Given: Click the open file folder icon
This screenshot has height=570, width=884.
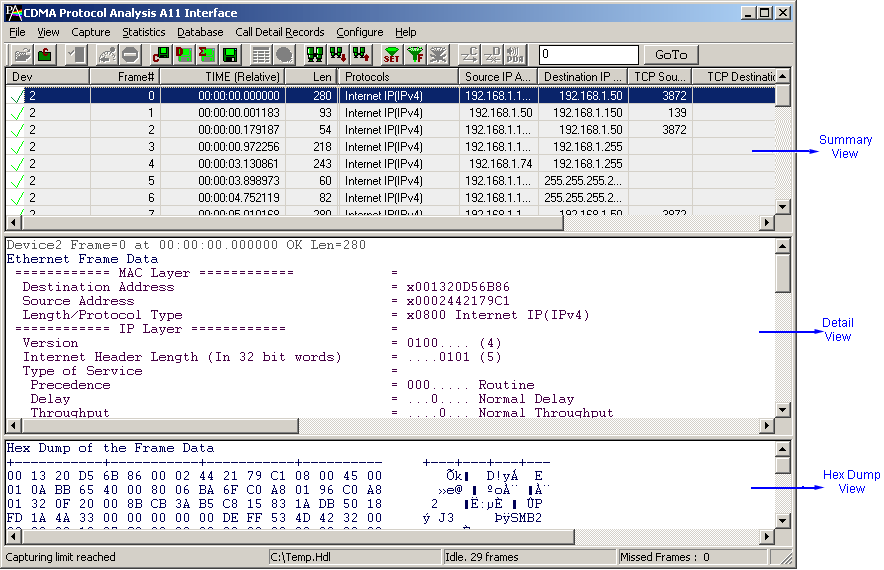Looking at the screenshot, I should tap(23, 55).
